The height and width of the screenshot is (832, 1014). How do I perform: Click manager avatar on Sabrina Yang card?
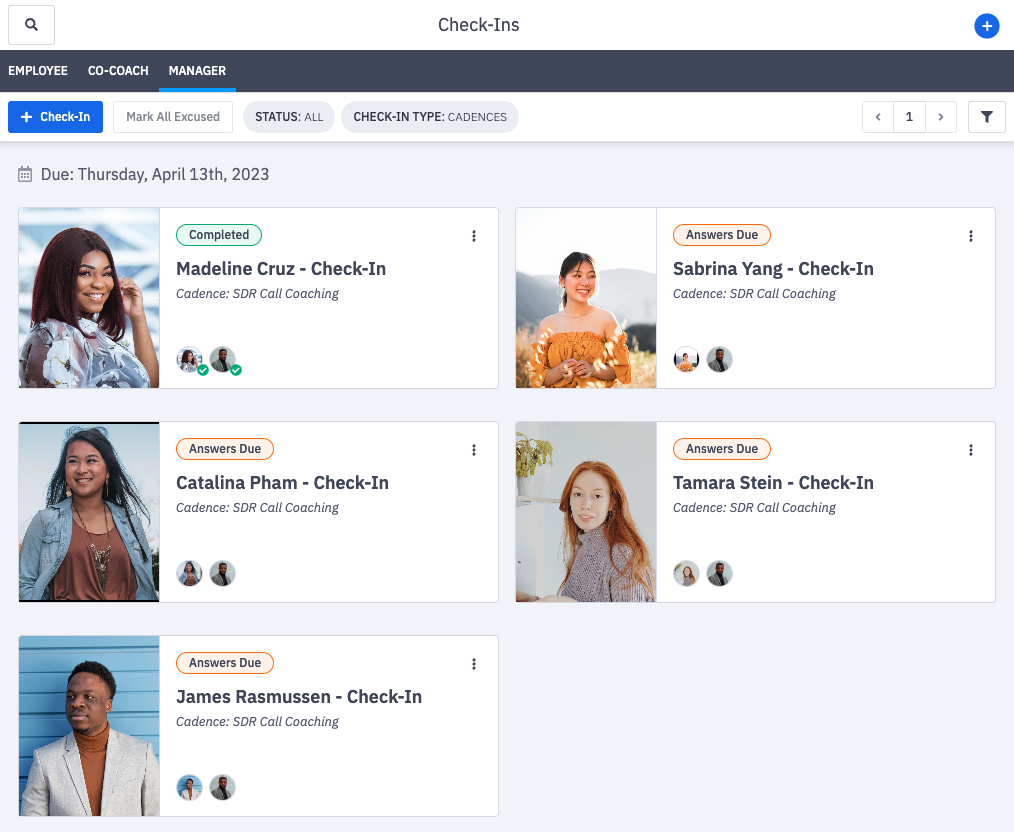tap(719, 359)
